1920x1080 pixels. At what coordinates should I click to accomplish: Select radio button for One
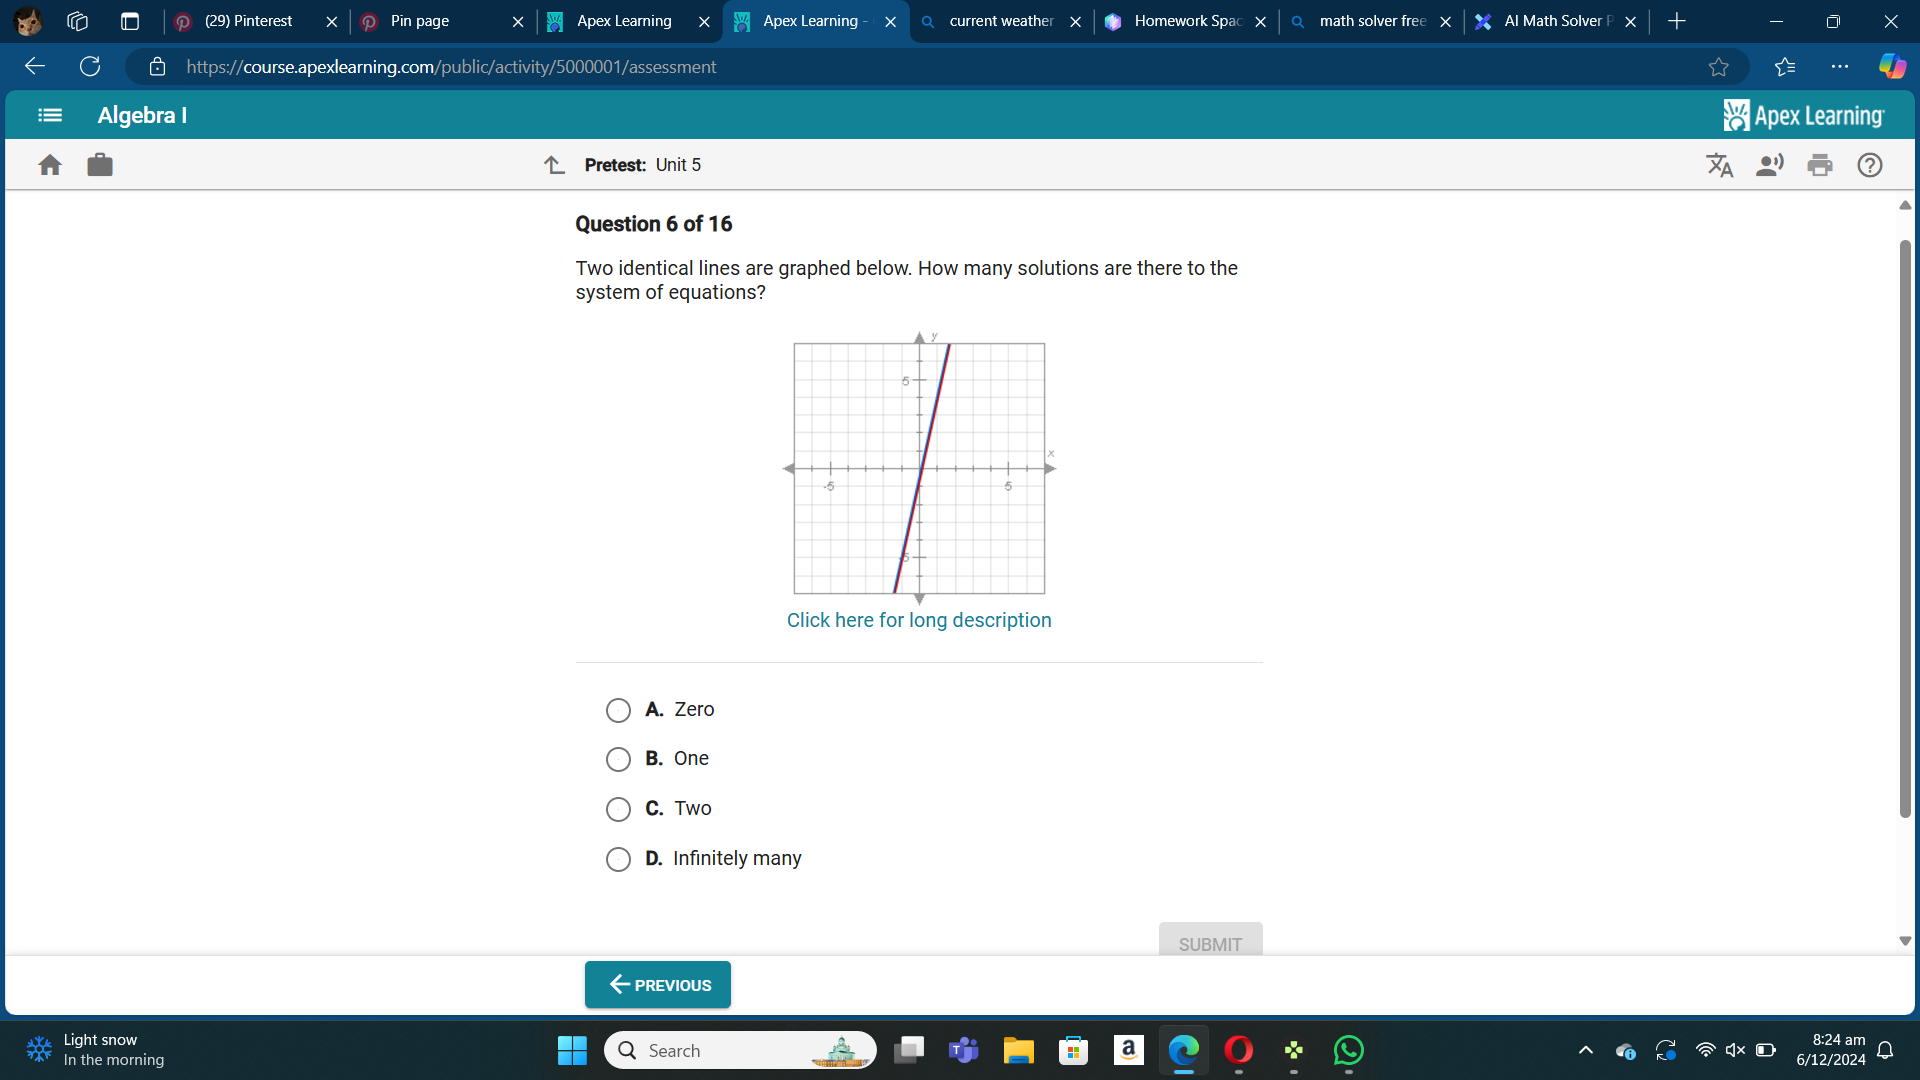coord(617,758)
